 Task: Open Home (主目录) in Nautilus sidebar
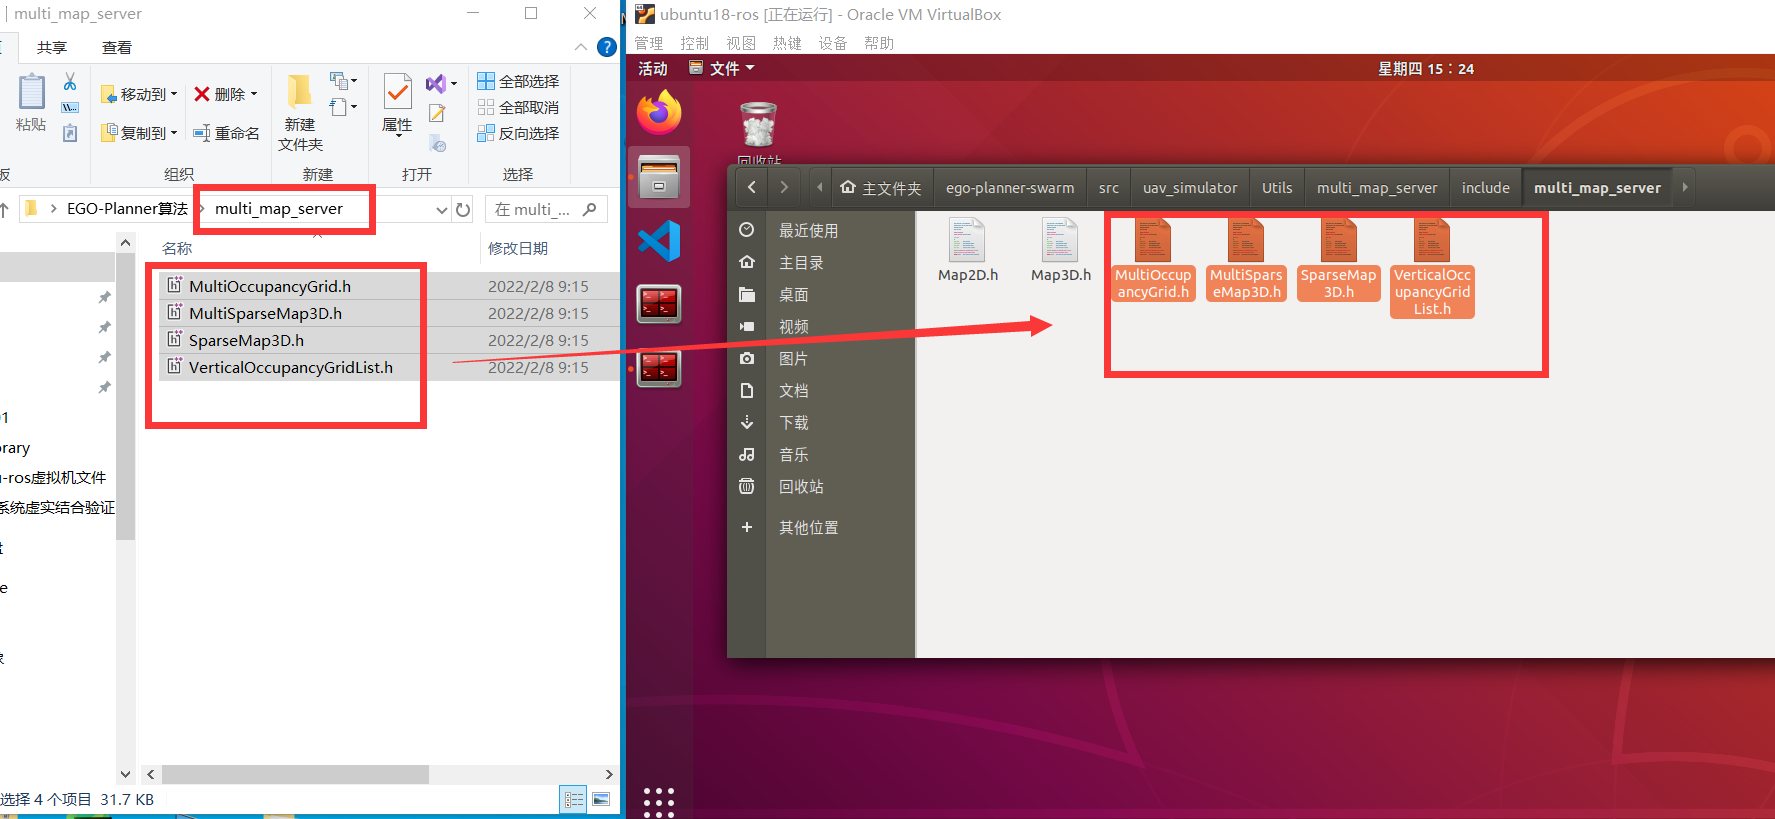point(801,262)
